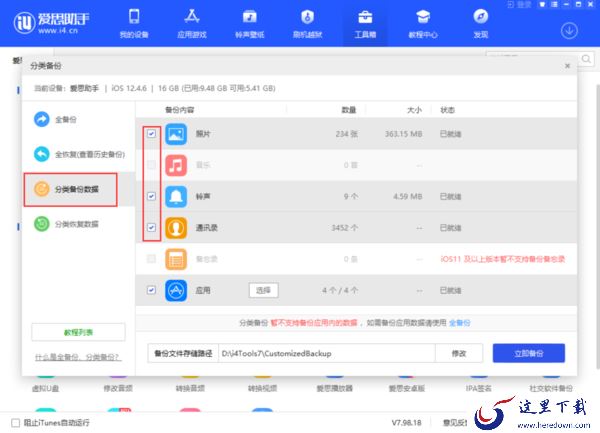Toggle the 通讯录 backup checkbox
600x433 pixels.
coord(152,228)
